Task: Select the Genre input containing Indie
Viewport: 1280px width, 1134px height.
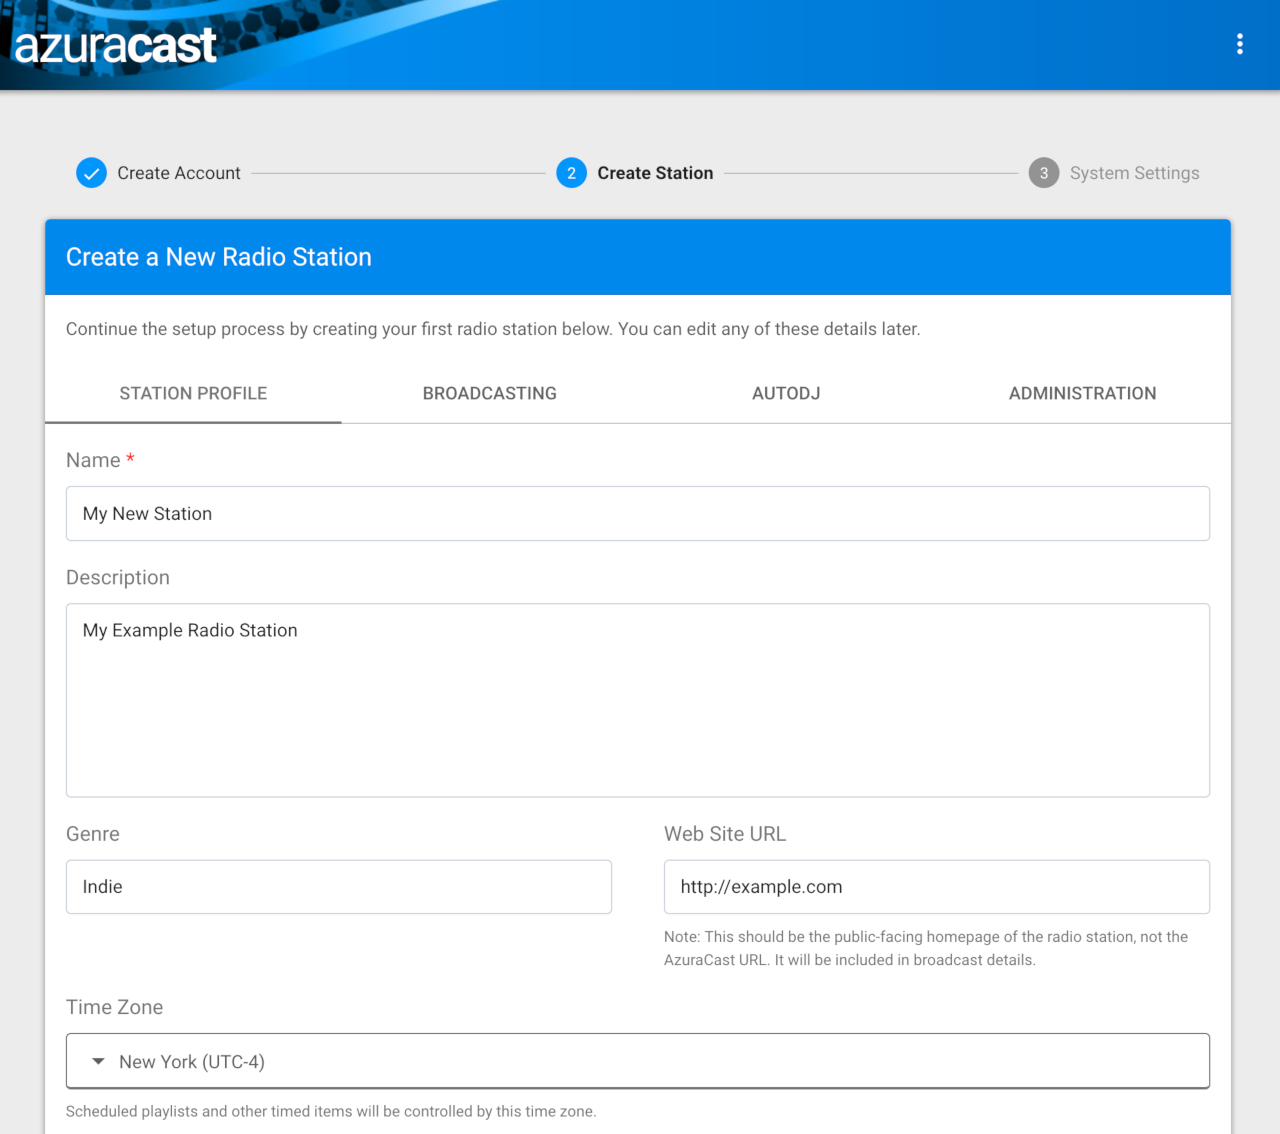Action: tap(338, 886)
